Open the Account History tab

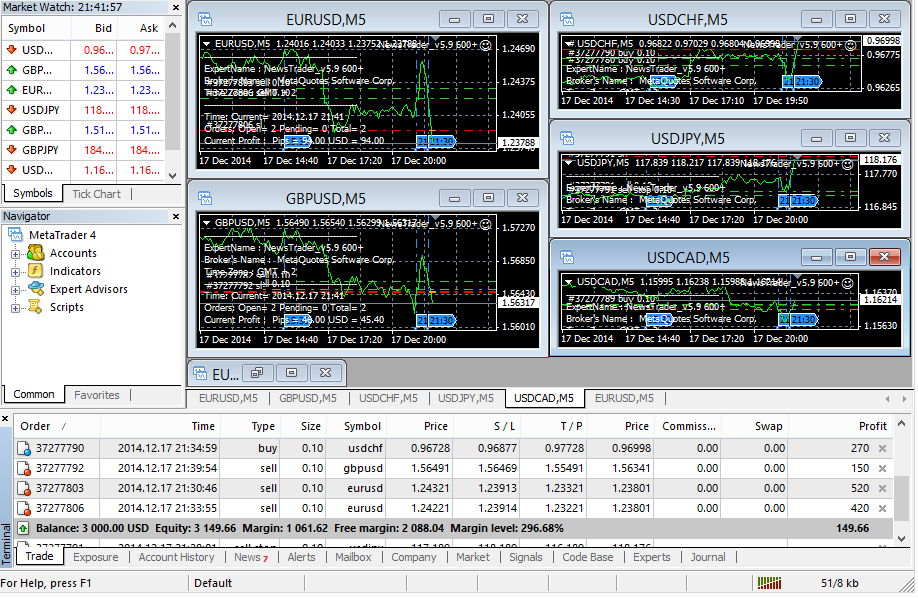[176, 557]
